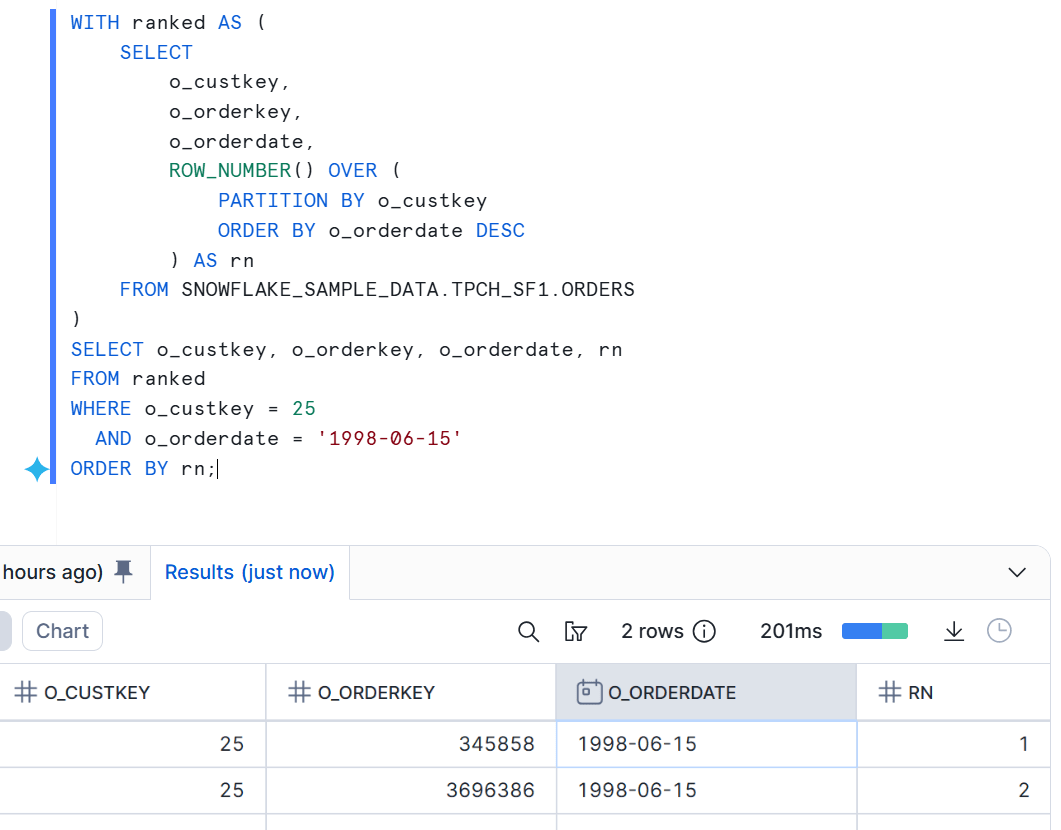Image resolution: width=1061 pixels, height=830 pixels.
Task: Click the info icon next to 2 rows
Action: (x=705, y=631)
